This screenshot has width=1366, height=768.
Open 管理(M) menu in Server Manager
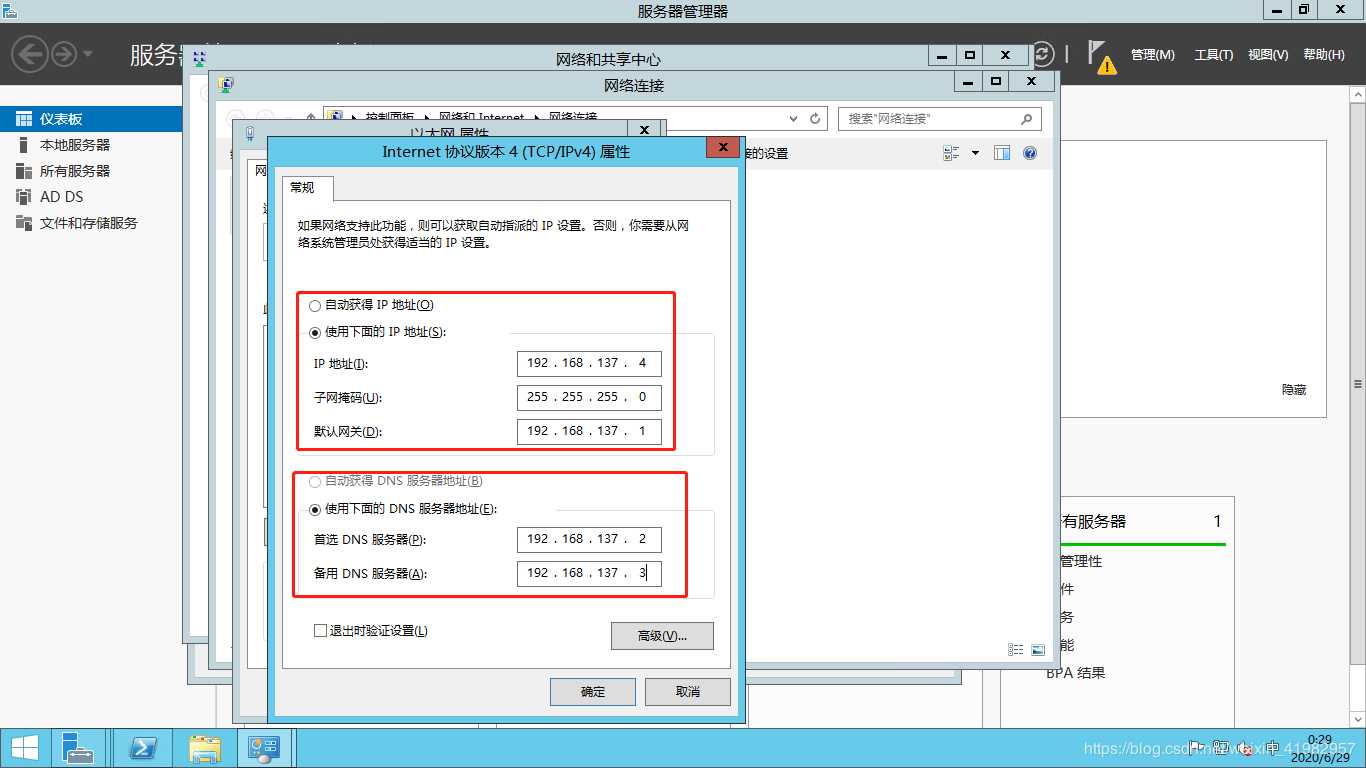click(1153, 55)
